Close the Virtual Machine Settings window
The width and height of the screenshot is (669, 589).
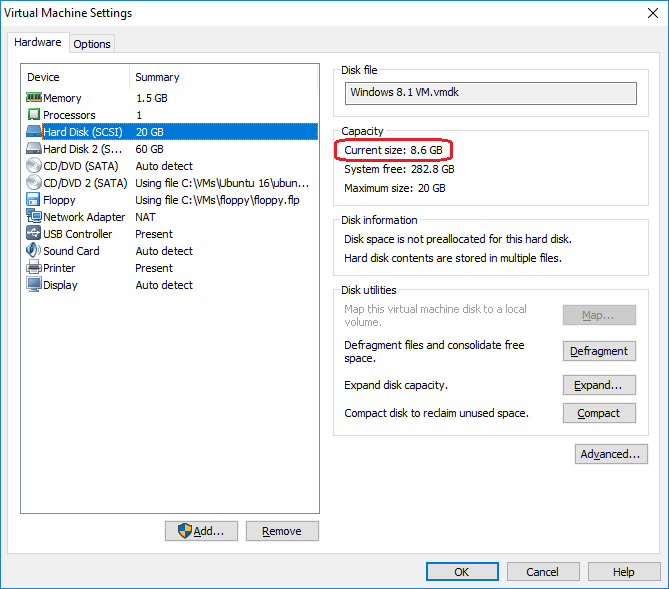pos(652,13)
